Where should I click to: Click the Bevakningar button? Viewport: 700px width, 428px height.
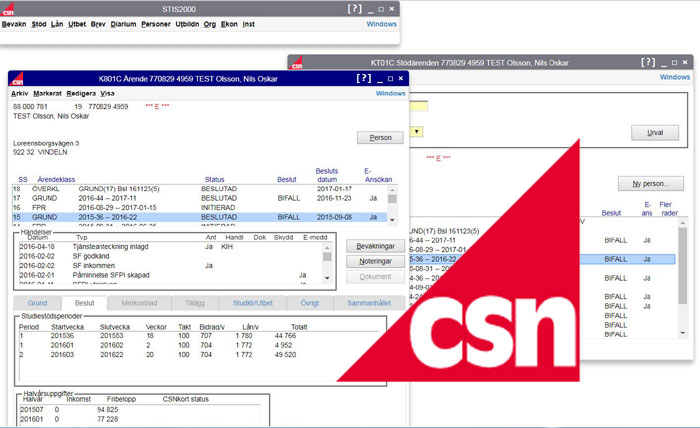click(x=375, y=246)
